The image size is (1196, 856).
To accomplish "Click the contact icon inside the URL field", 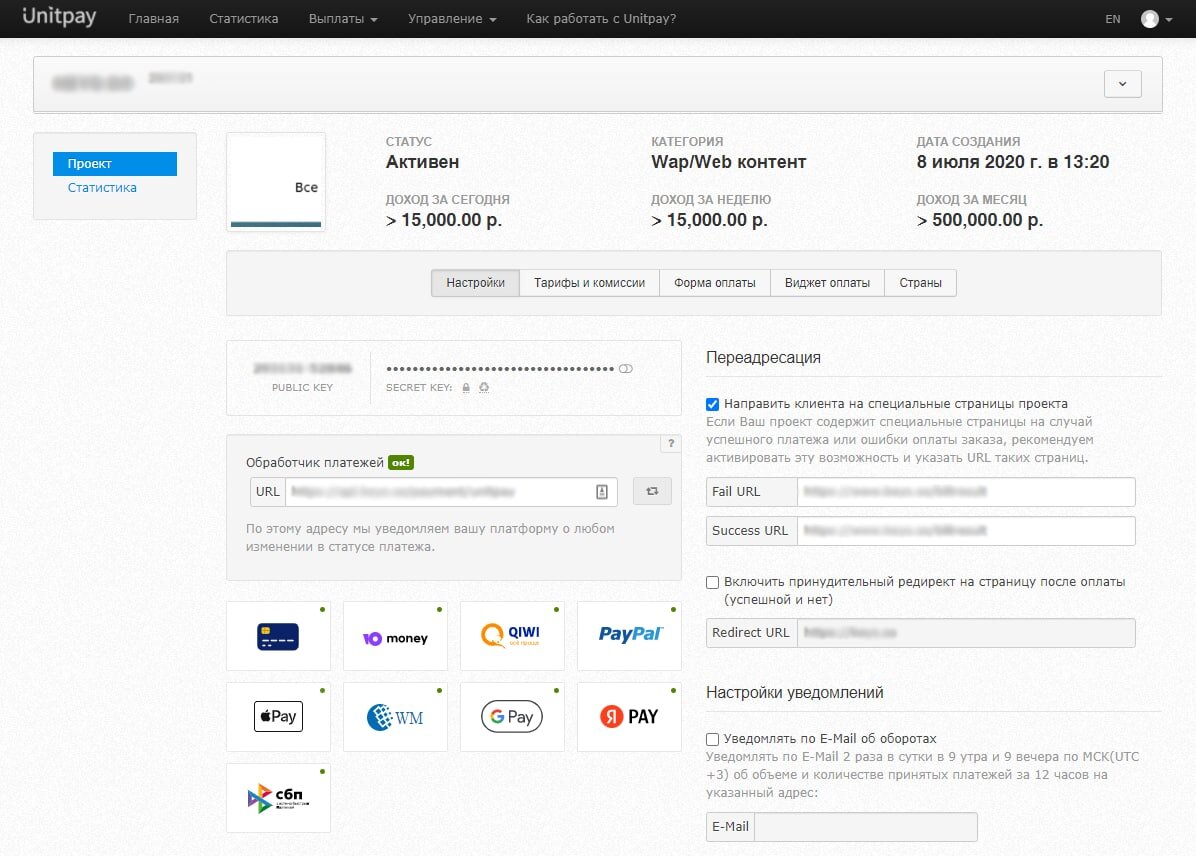I will tap(602, 492).
